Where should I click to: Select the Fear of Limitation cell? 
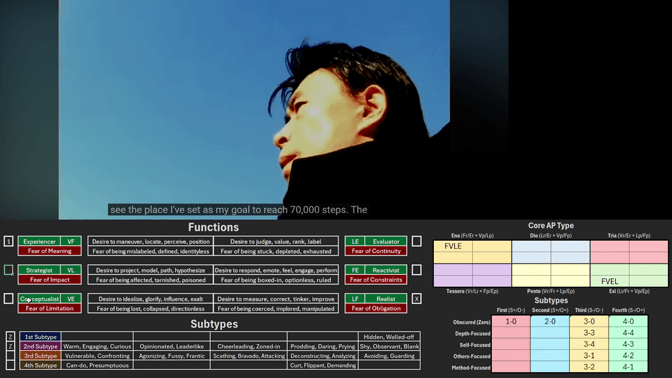pyautogui.click(x=50, y=309)
